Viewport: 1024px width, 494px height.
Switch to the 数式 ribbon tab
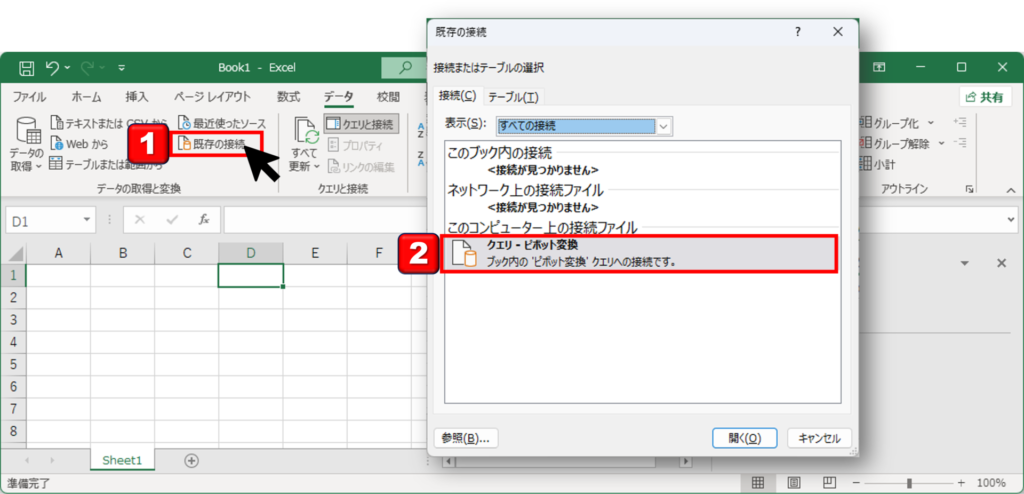tap(289, 97)
